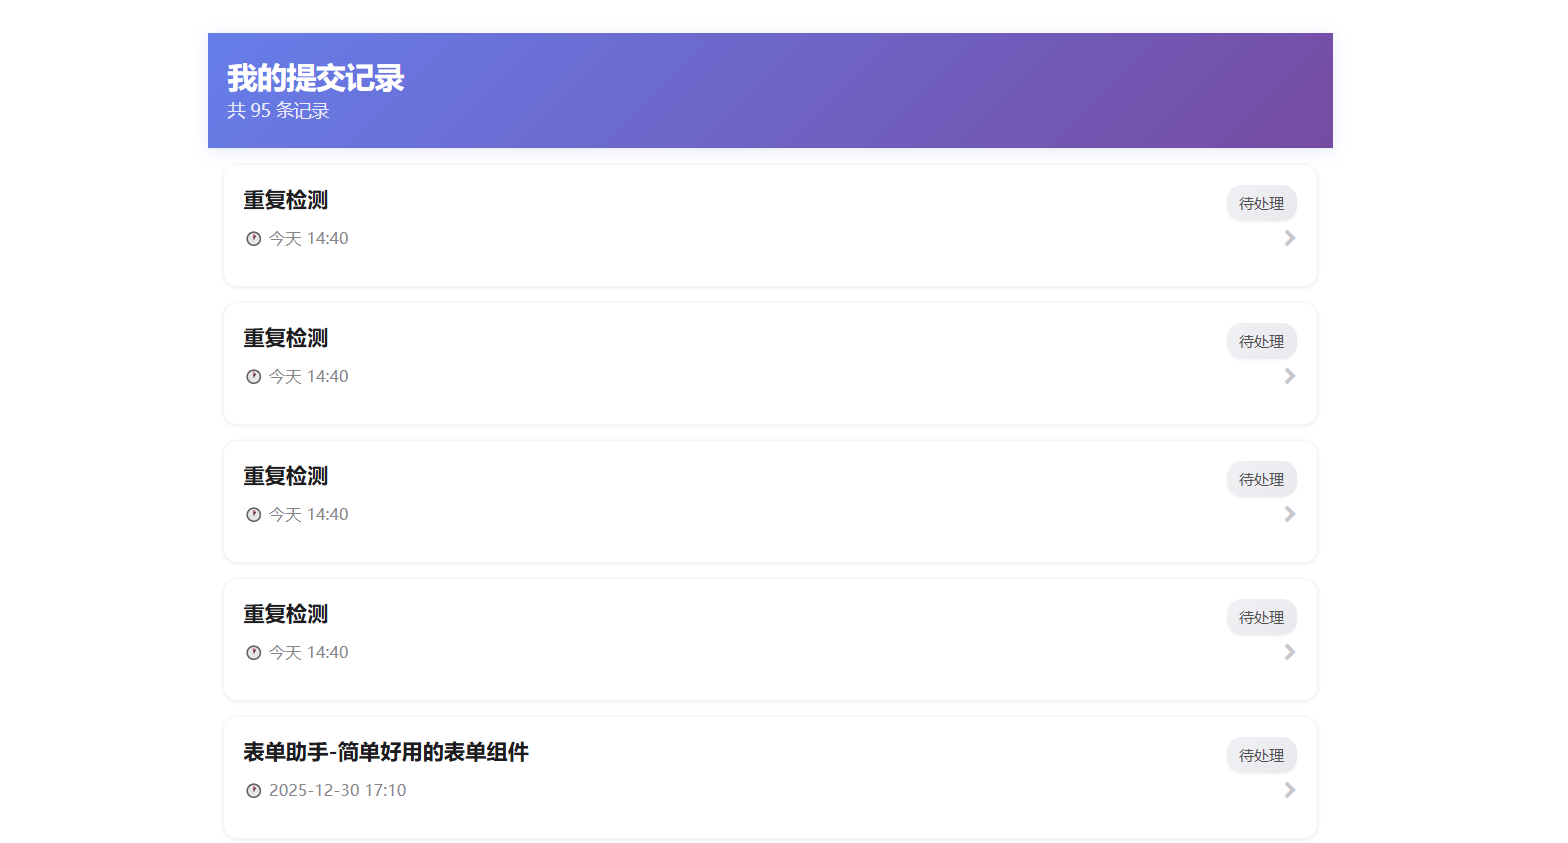The height and width of the screenshot is (843, 1568).
Task: Click the clock icon in the fourth record
Action: 254,653
